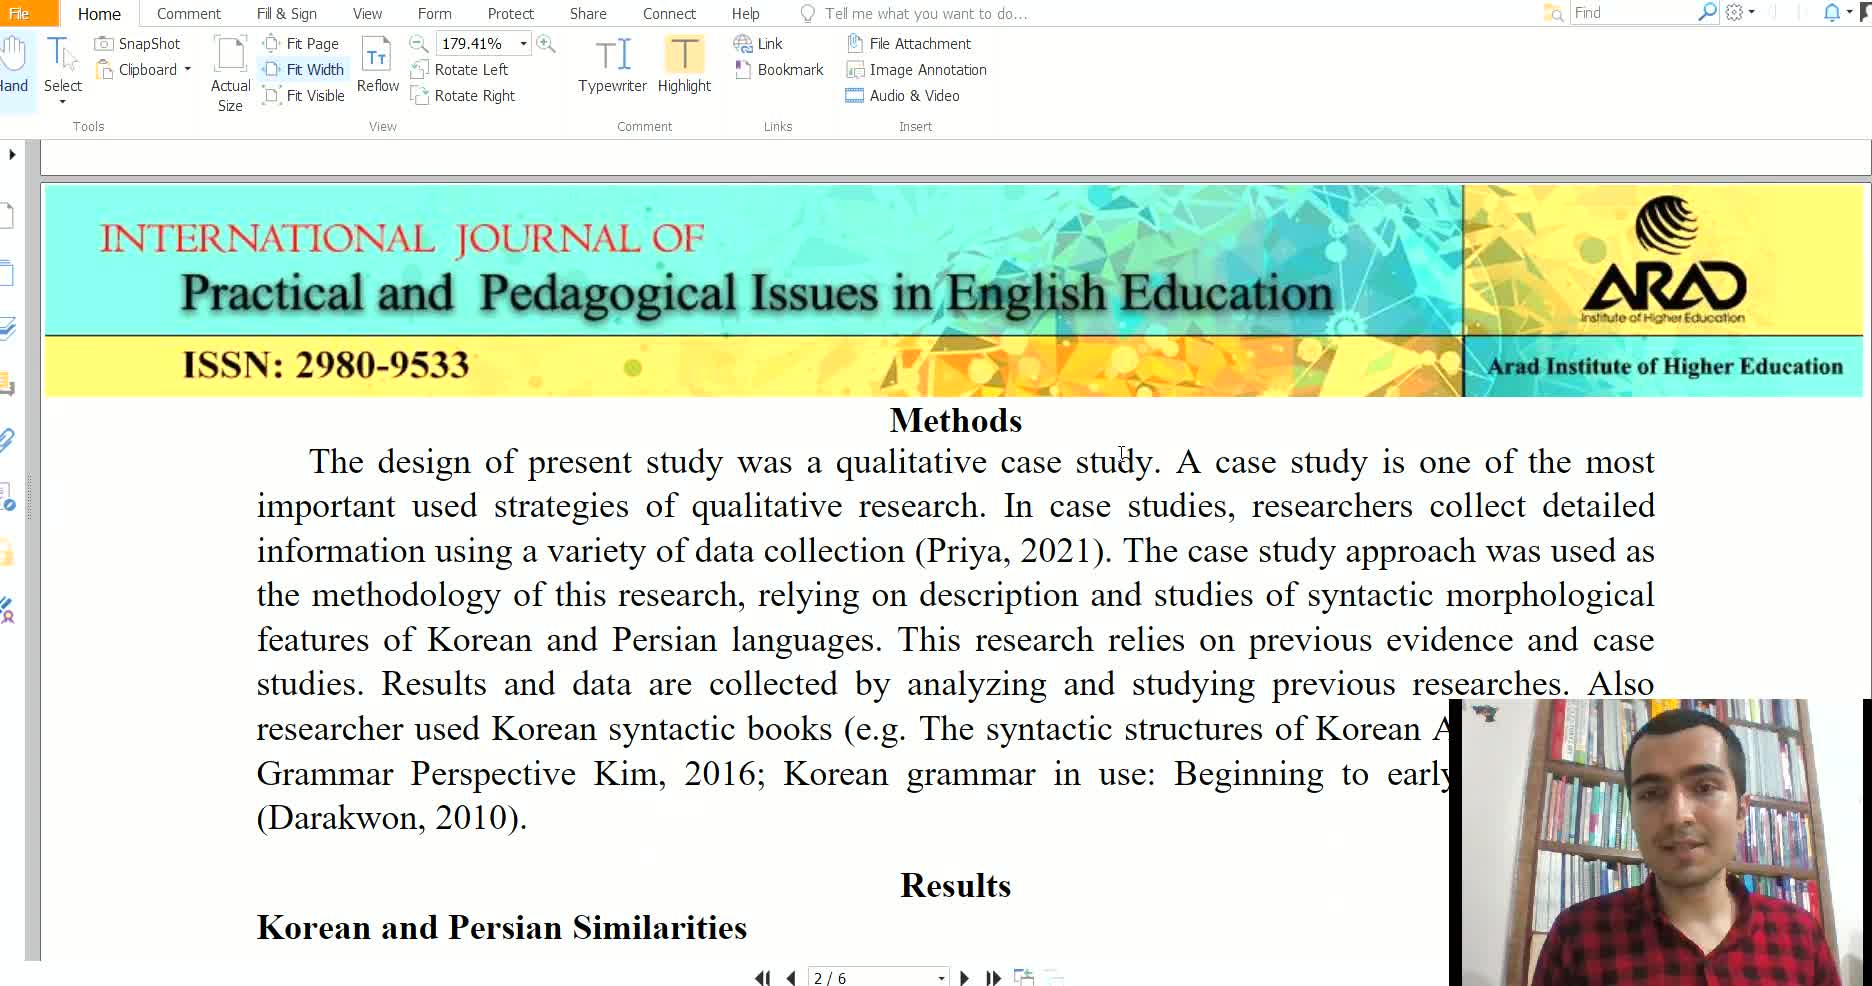Viewport: 1872px width, 986px height.
Task: Open the Comment ribbon tab
Action: (x=188, y=14)
